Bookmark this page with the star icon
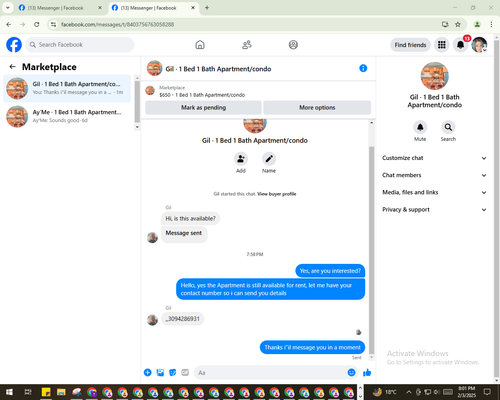The width and height of the screenshot is (500, 400). [x=458, y=24]
